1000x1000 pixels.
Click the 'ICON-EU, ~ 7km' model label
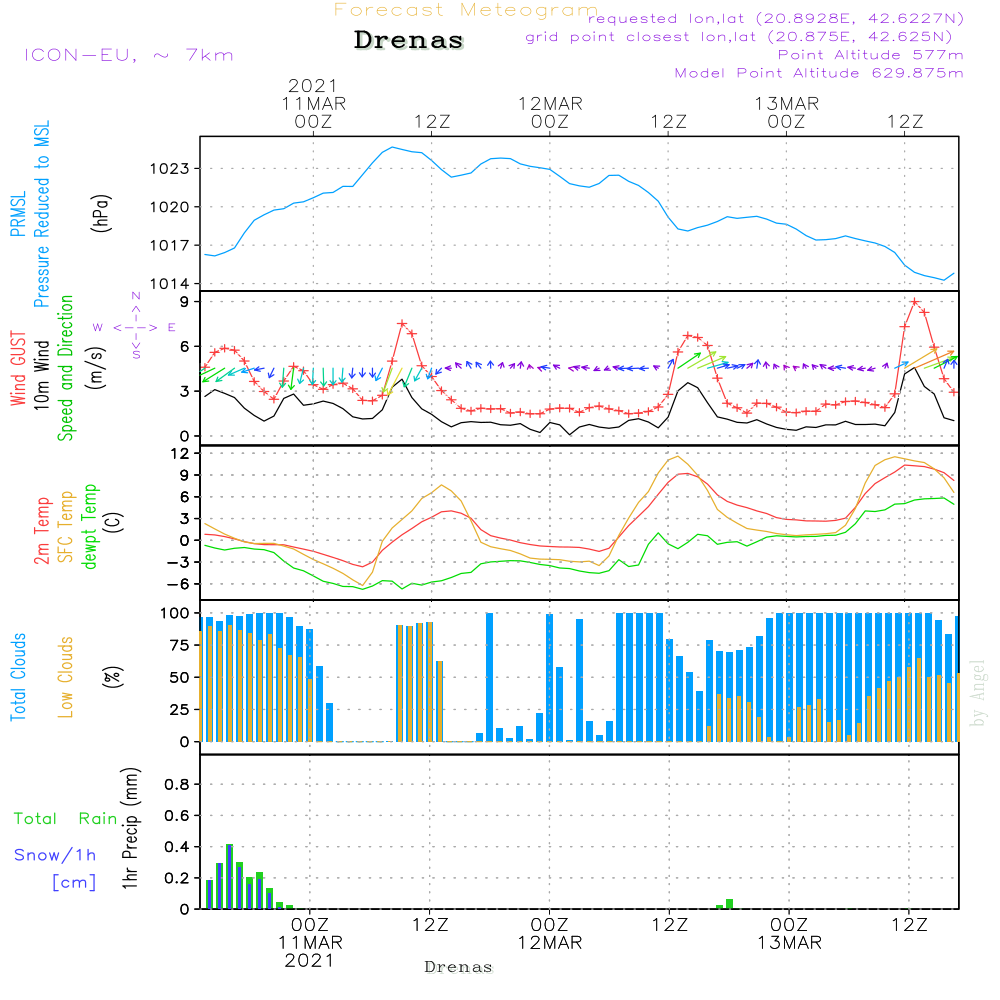[x=129, y=55]
